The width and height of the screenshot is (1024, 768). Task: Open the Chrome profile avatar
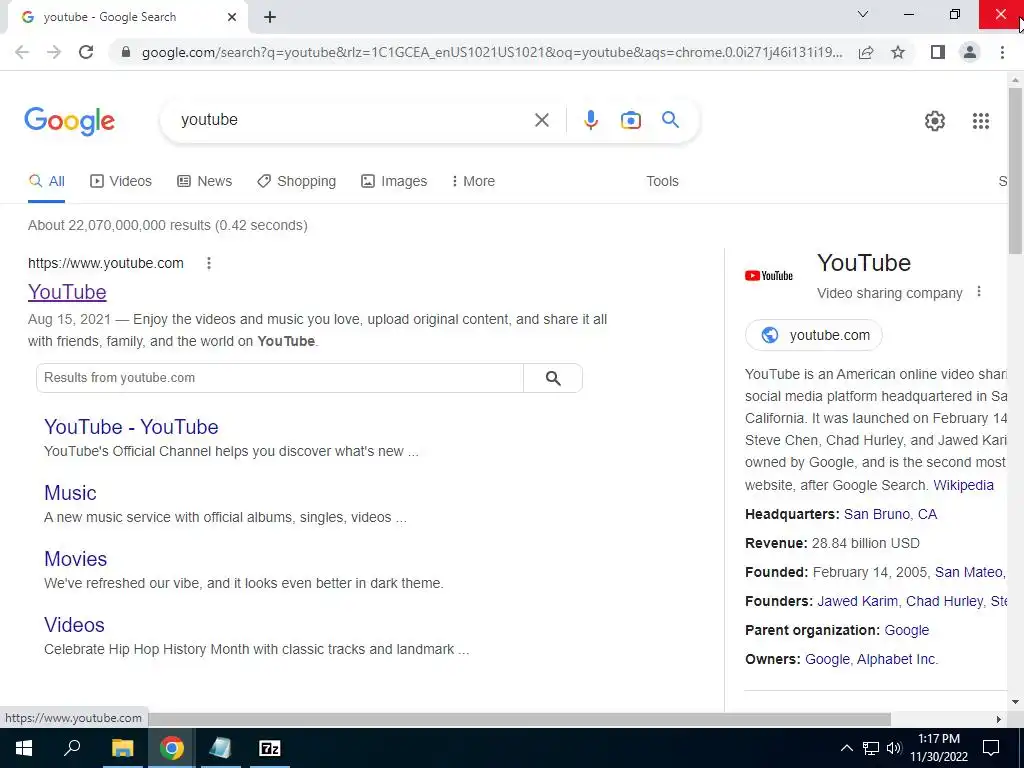click(970, 52)
